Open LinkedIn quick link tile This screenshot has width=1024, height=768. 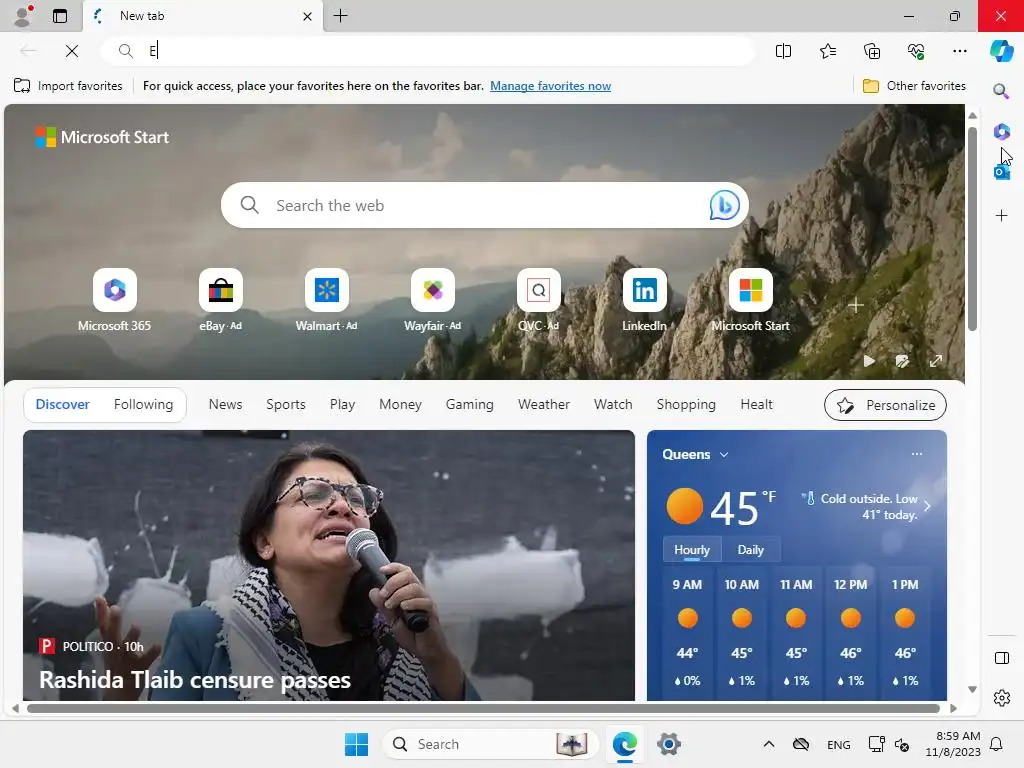(645, 300)
